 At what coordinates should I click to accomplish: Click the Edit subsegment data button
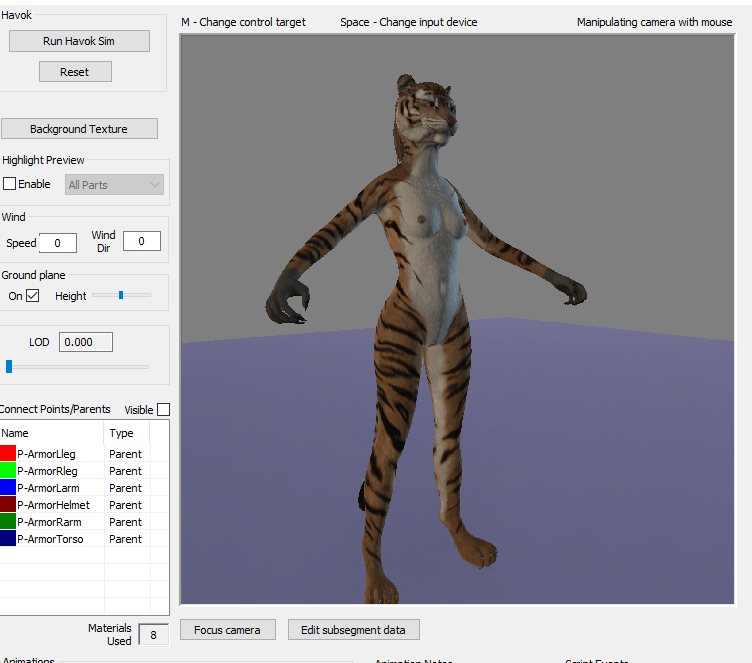pyautogui.click(x=353, y=630)
